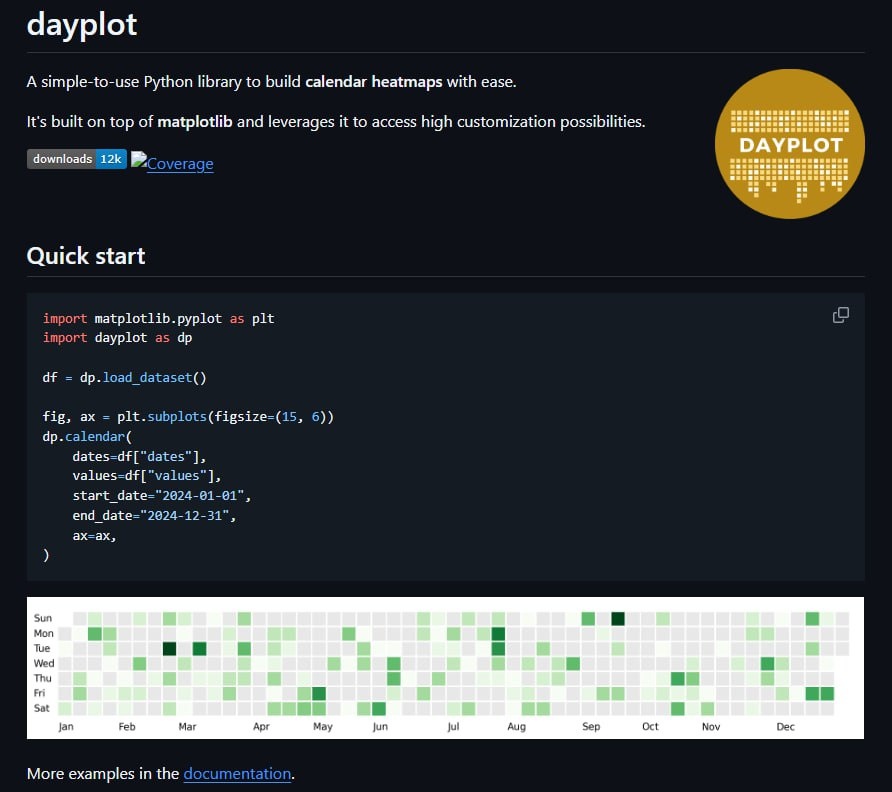Click the 'values=df["values"],' code line
892x792 pixels.
[146, 476]
